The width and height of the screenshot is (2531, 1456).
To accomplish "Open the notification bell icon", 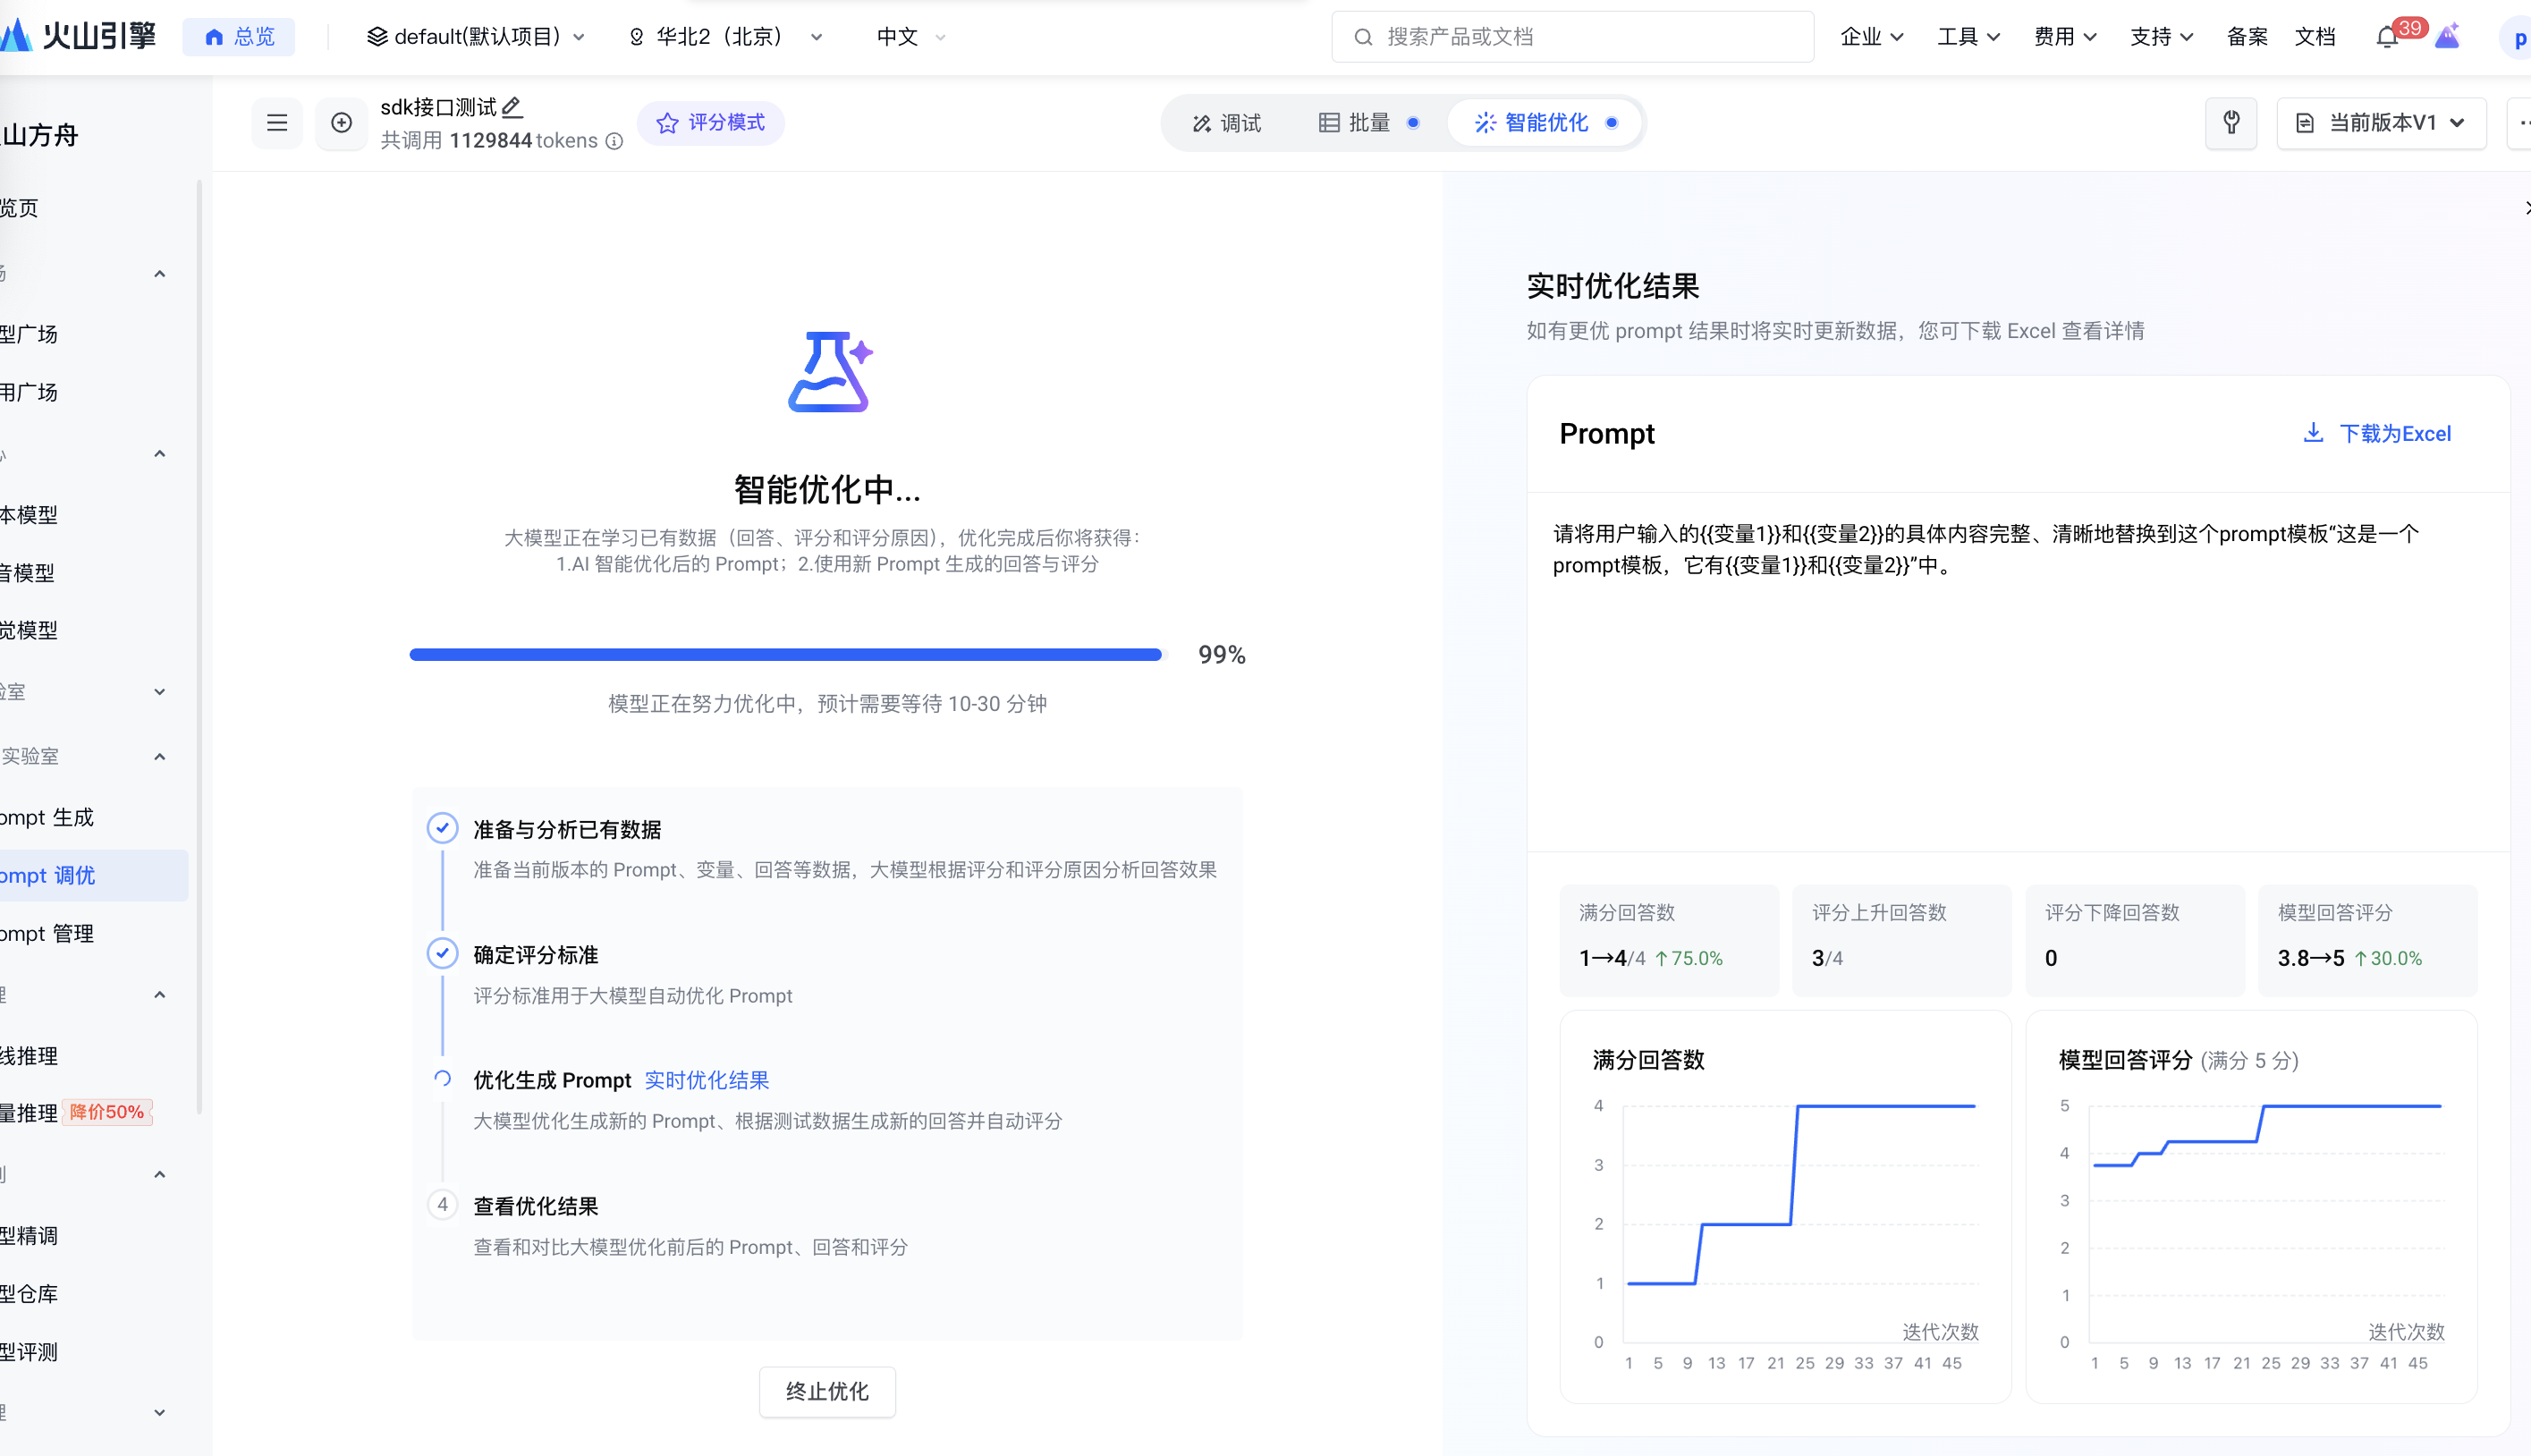I will pos(2387,37).
